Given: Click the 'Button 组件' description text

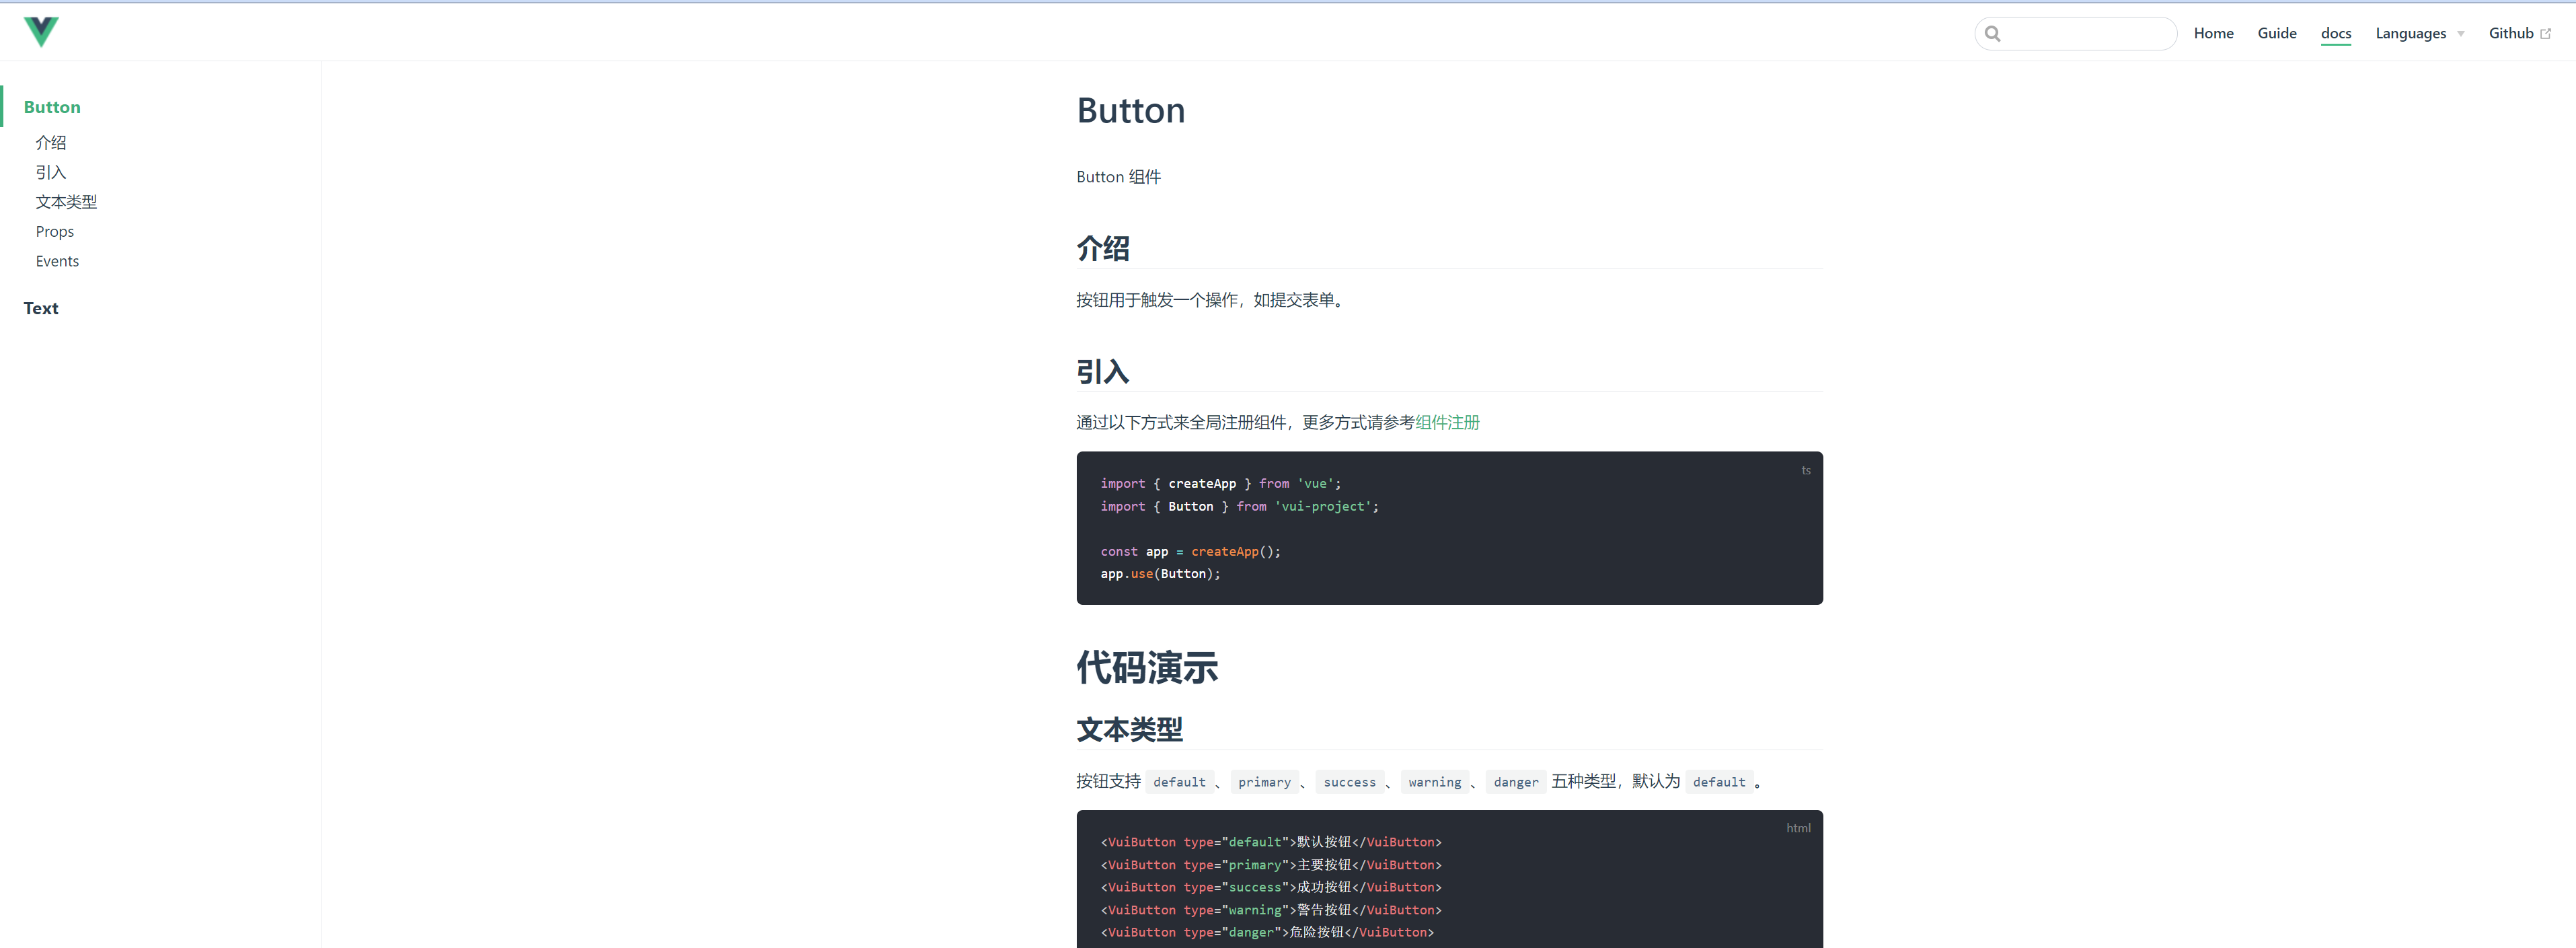Looking at the screenshot, I should click(1119, 177).
